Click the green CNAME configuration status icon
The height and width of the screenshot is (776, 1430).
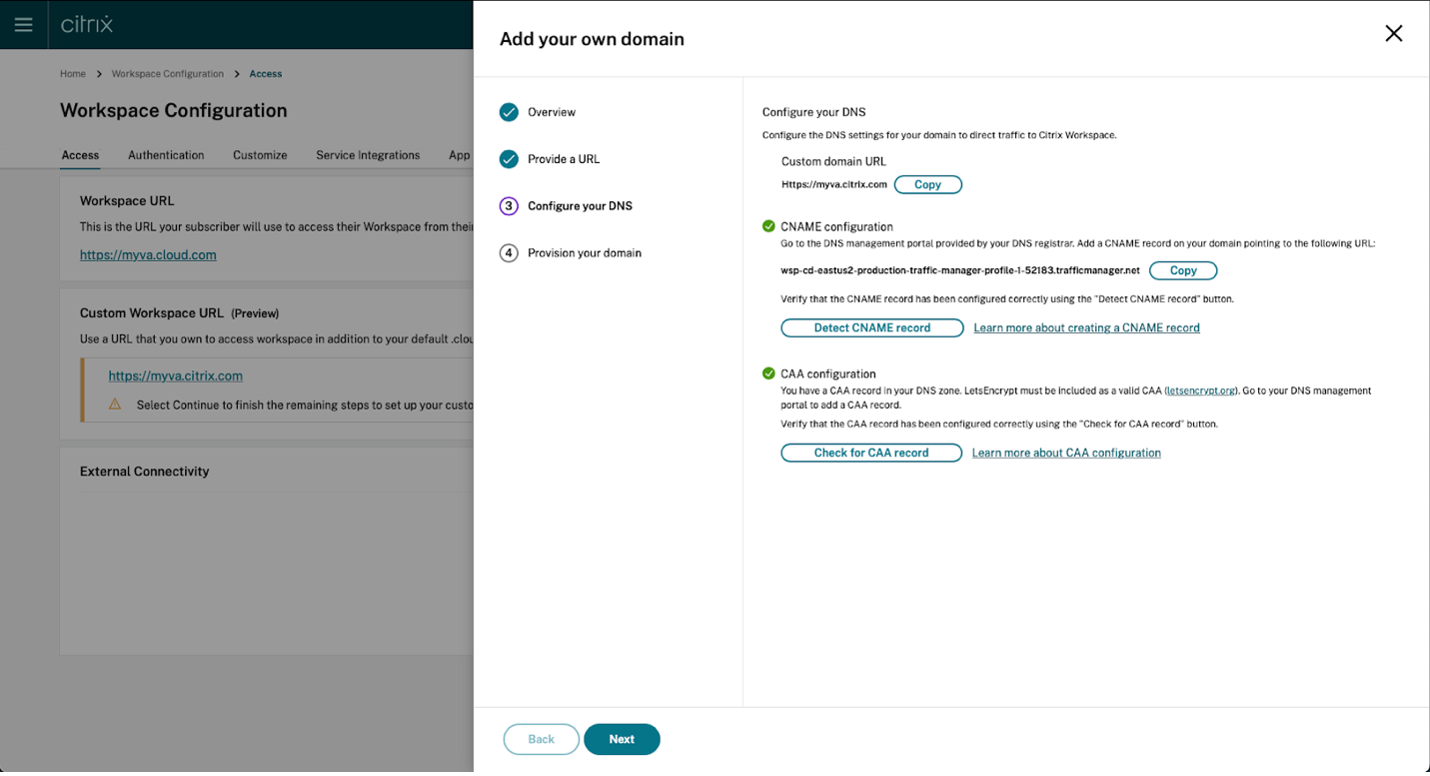768,226
